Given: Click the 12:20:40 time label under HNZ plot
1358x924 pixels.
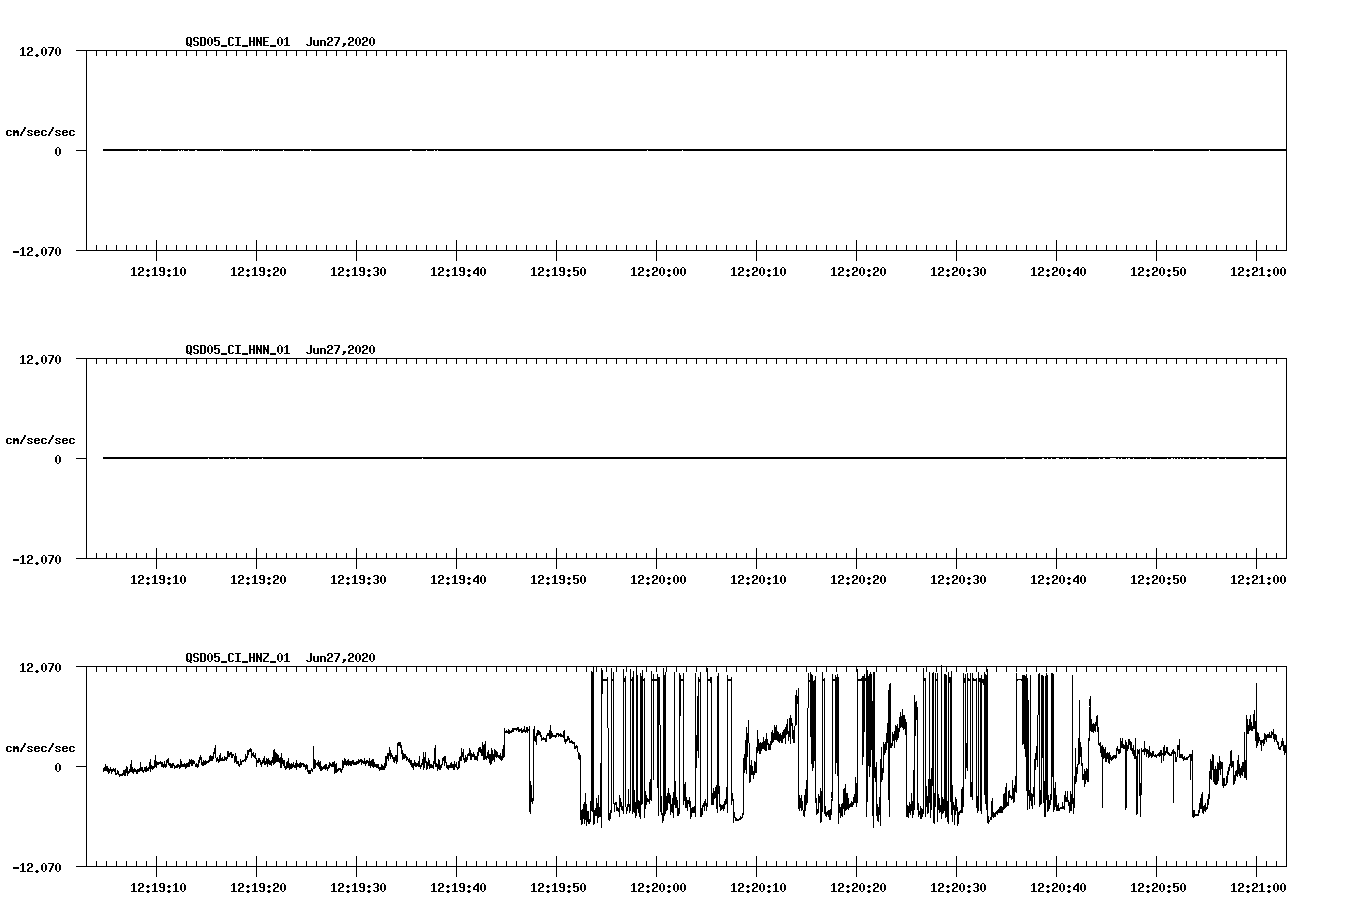Looking at the screenshot, I should [x=1058, y=888].
